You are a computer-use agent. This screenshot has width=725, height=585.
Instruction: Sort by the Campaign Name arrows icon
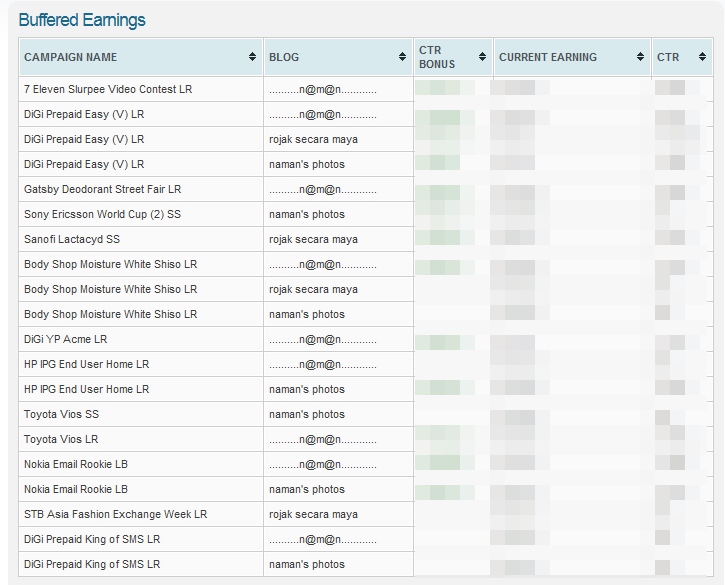pyautogui.click(x=252, y=57)
